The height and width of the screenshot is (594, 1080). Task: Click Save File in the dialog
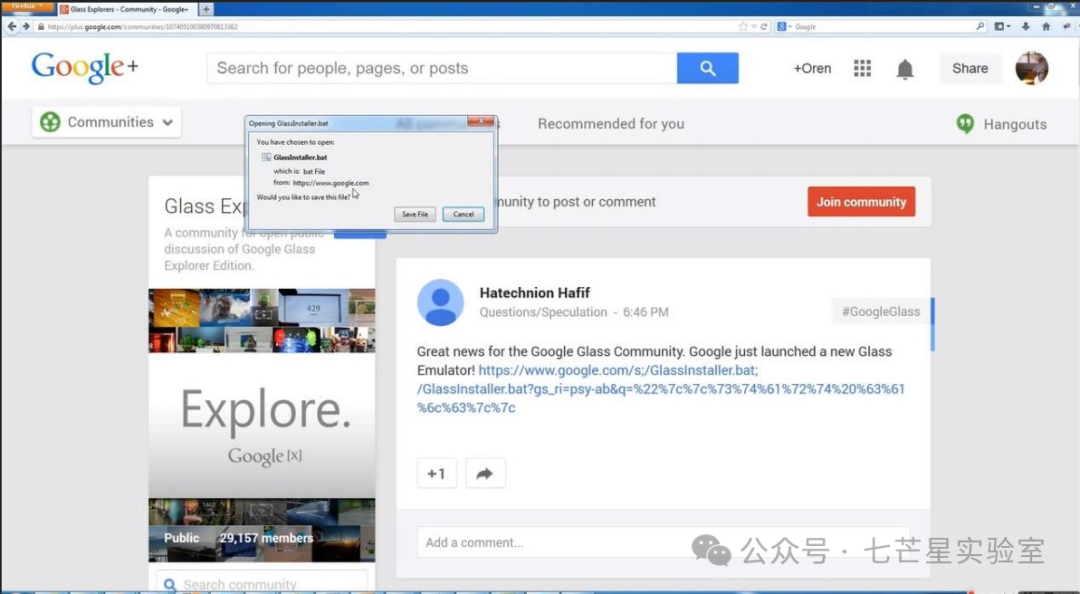pyautogui.click(x=415, y=214)
